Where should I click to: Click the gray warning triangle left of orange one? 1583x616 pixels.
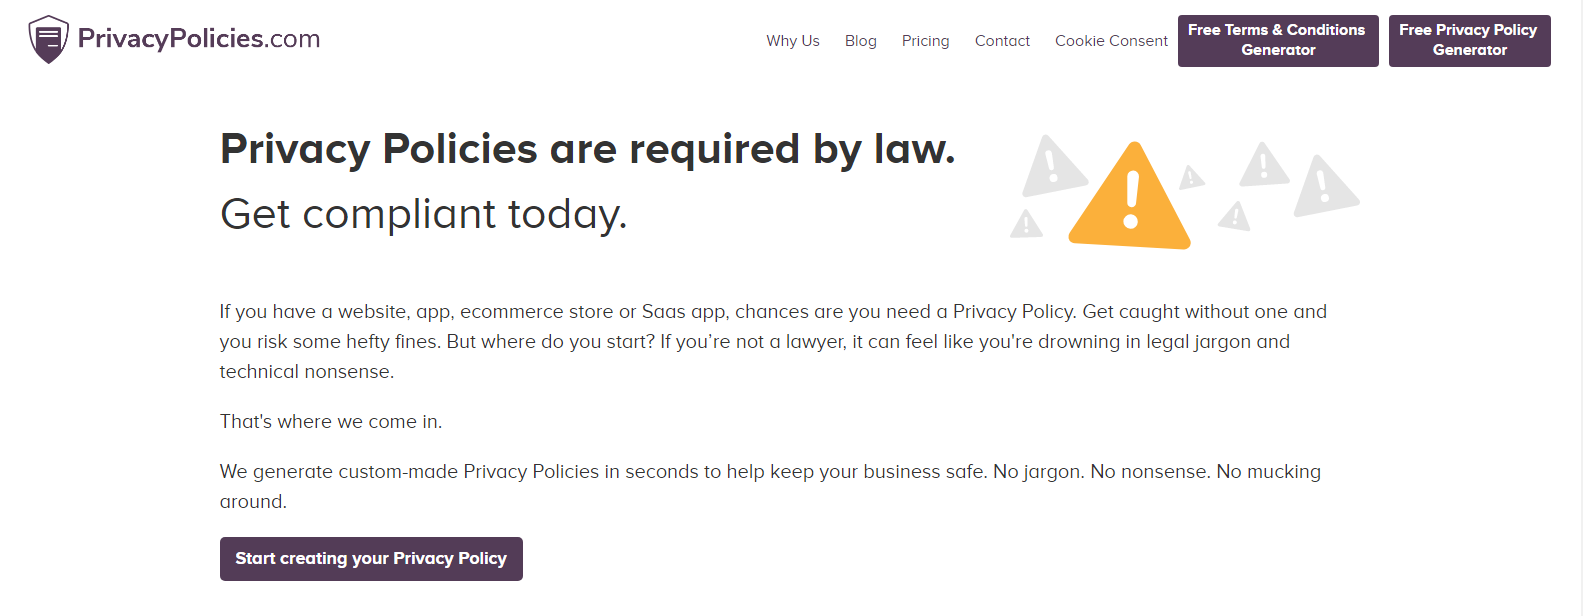(x=1053, y=166)
